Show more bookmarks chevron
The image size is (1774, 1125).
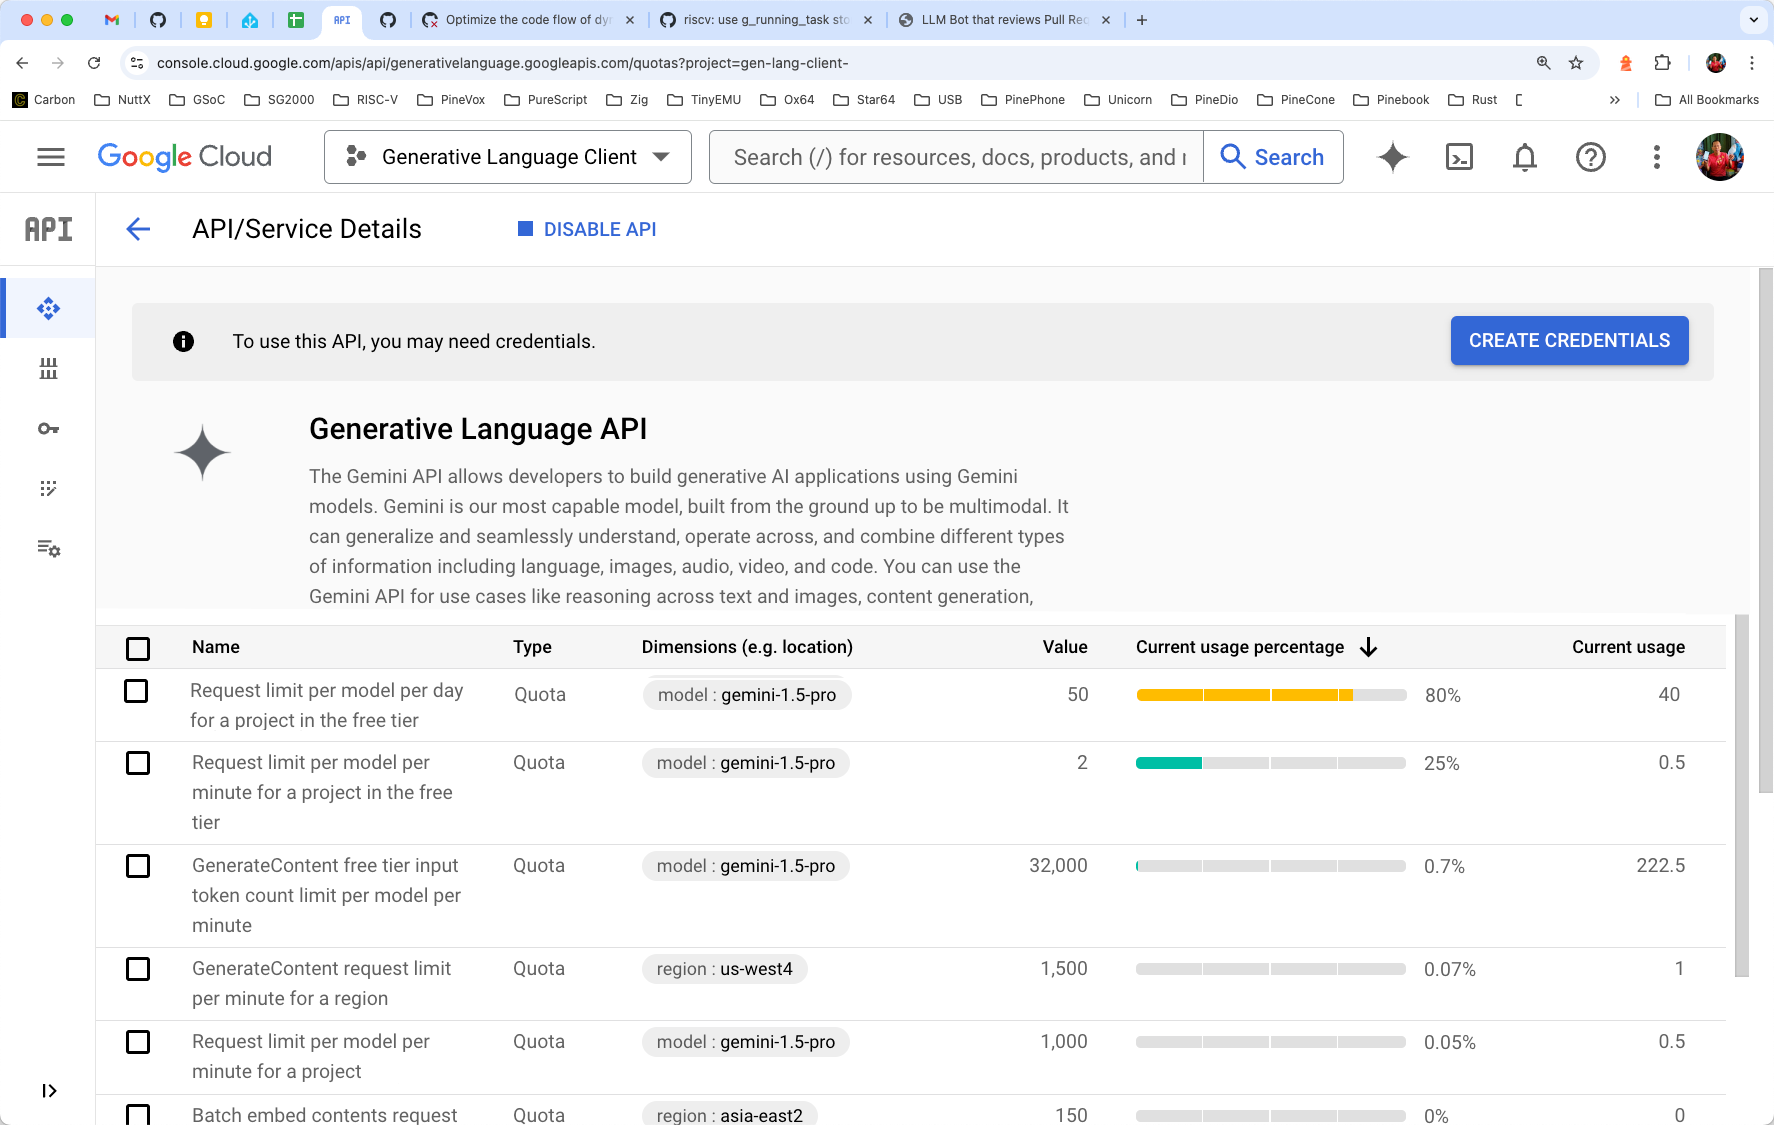click(1614, 100)
